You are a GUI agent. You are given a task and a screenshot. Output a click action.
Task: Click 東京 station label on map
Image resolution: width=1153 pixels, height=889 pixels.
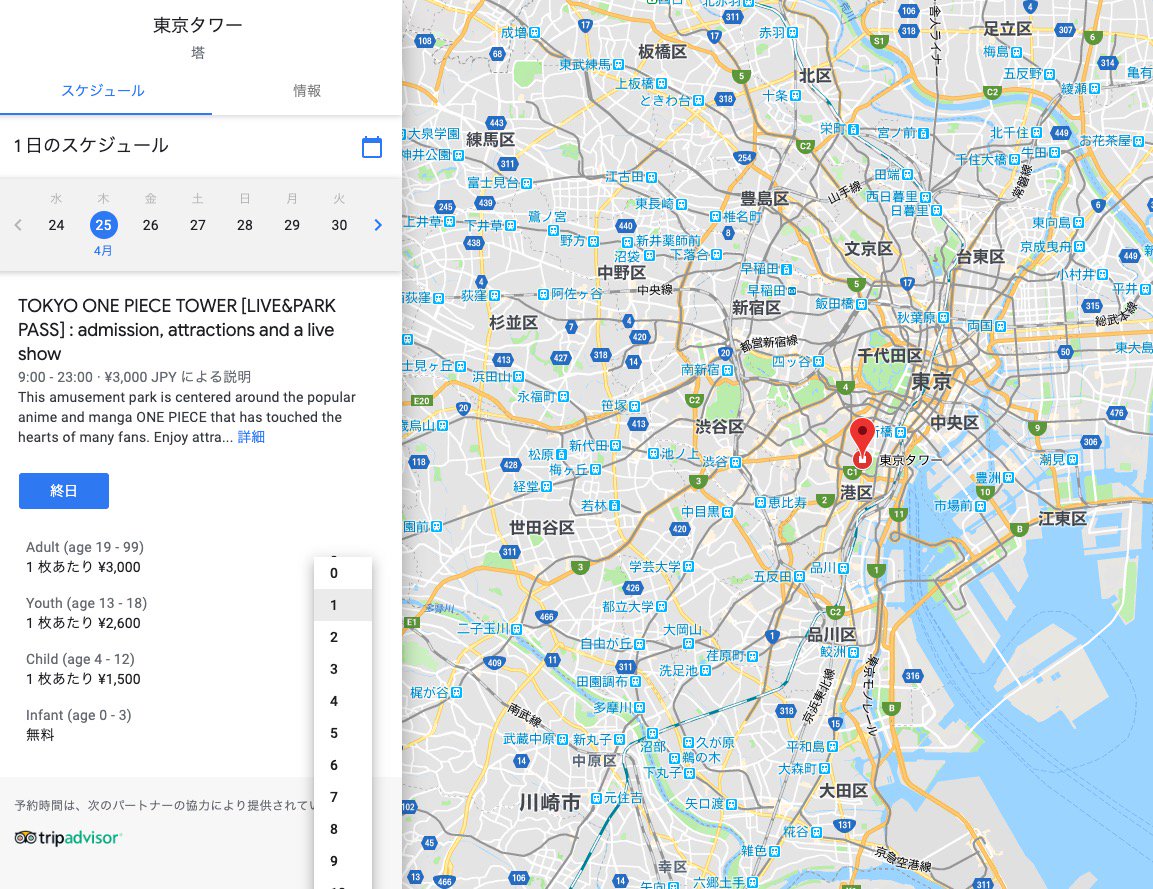coord(932,382)
